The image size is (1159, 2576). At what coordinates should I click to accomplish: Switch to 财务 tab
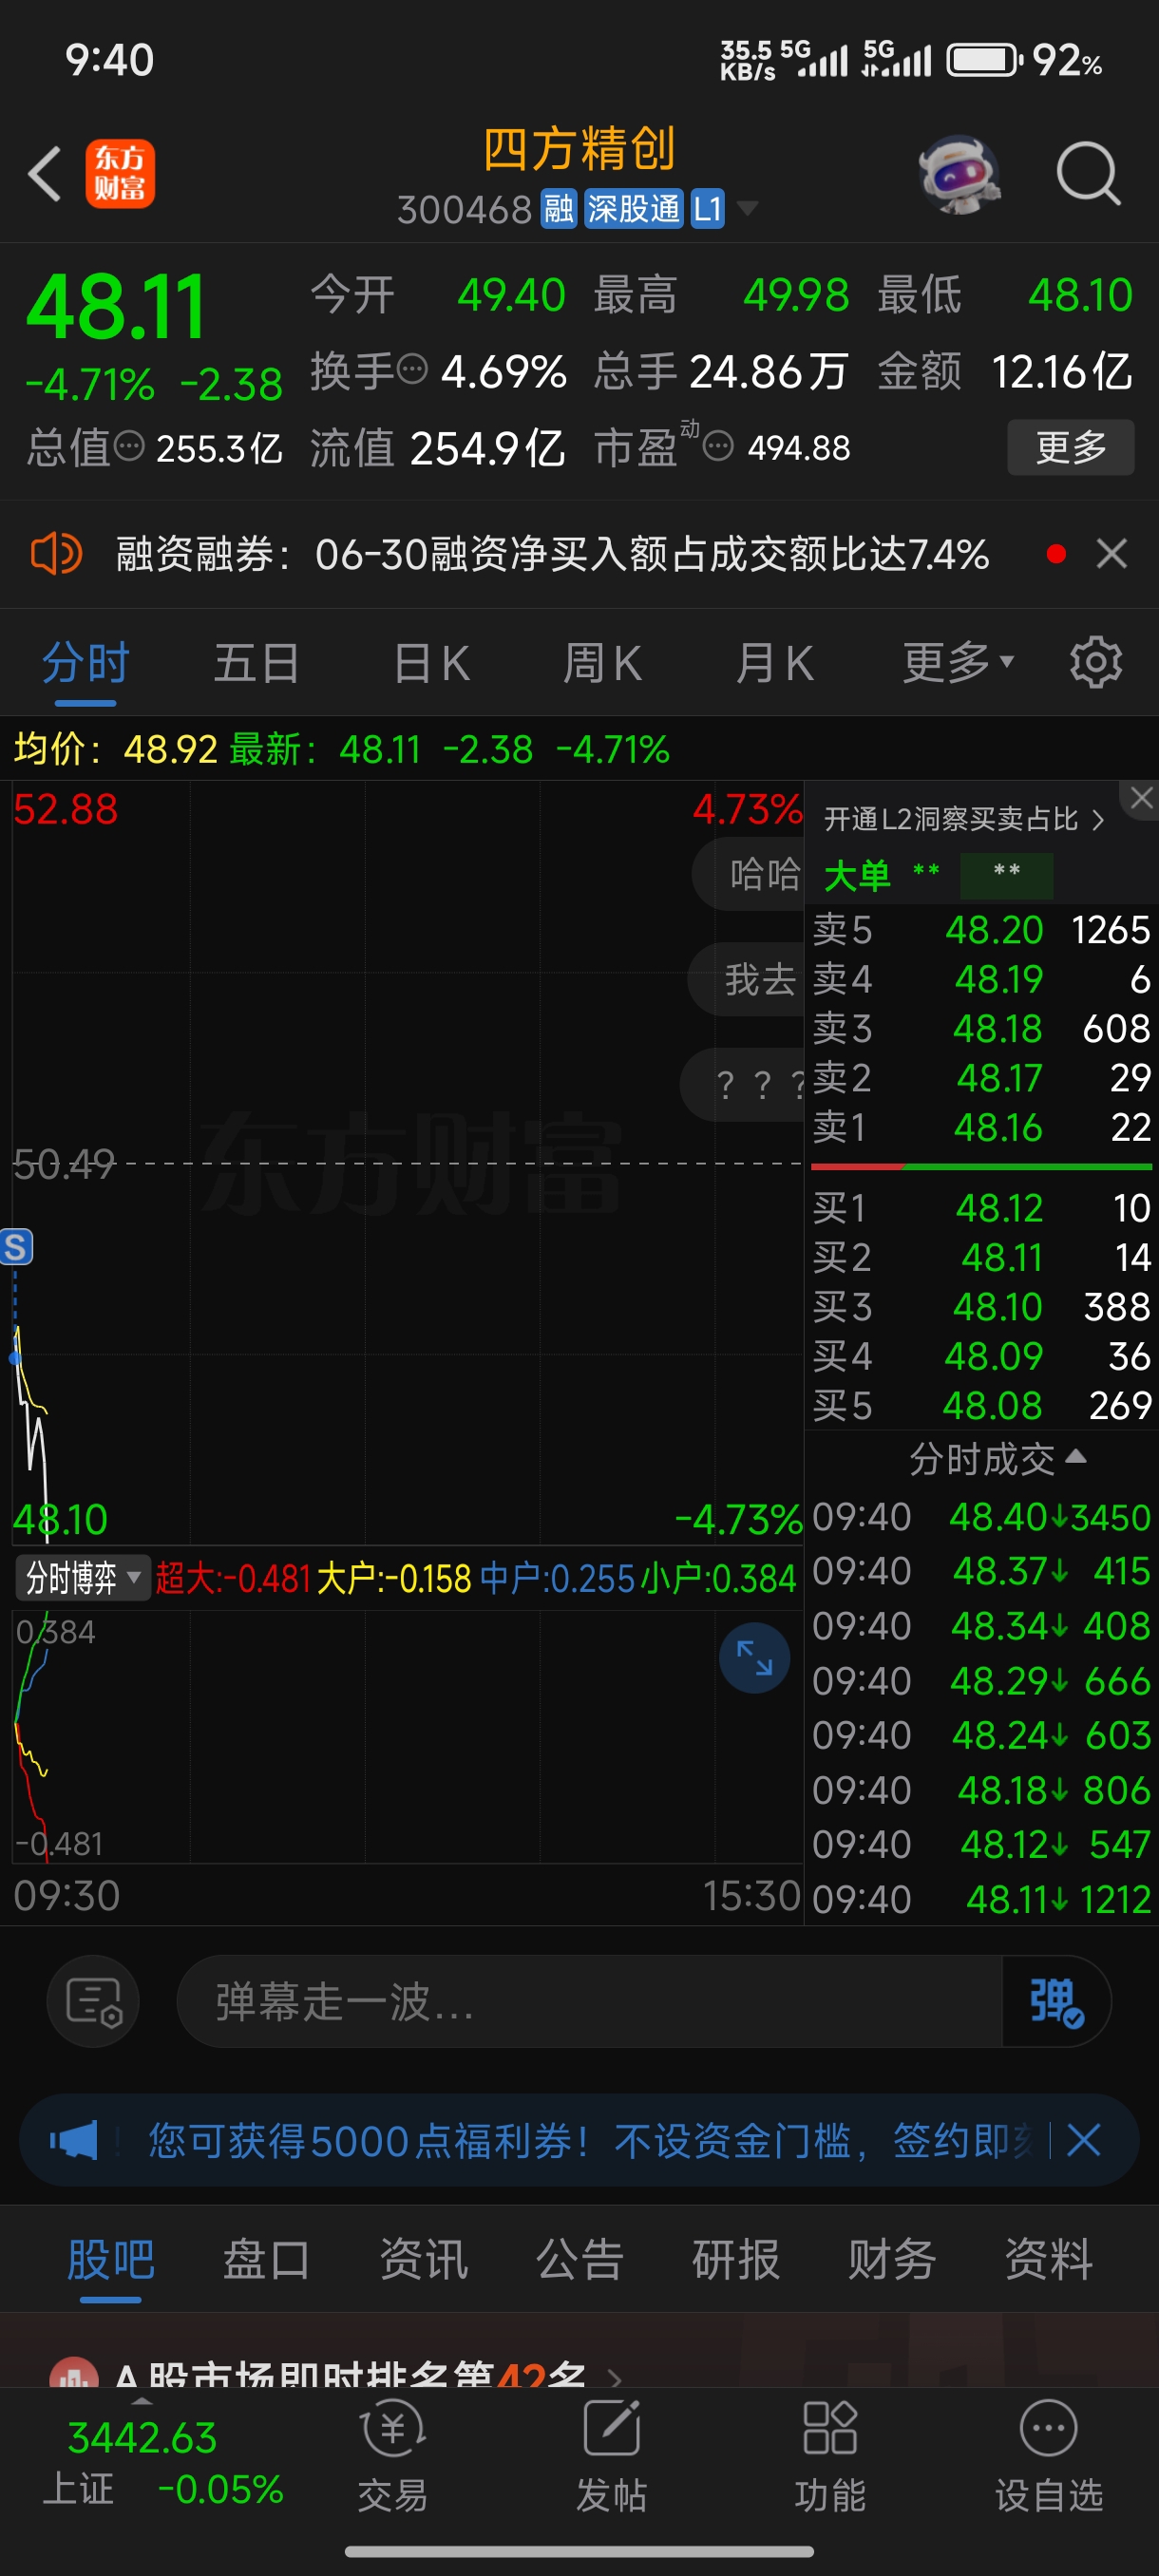tap(892, 2259)
